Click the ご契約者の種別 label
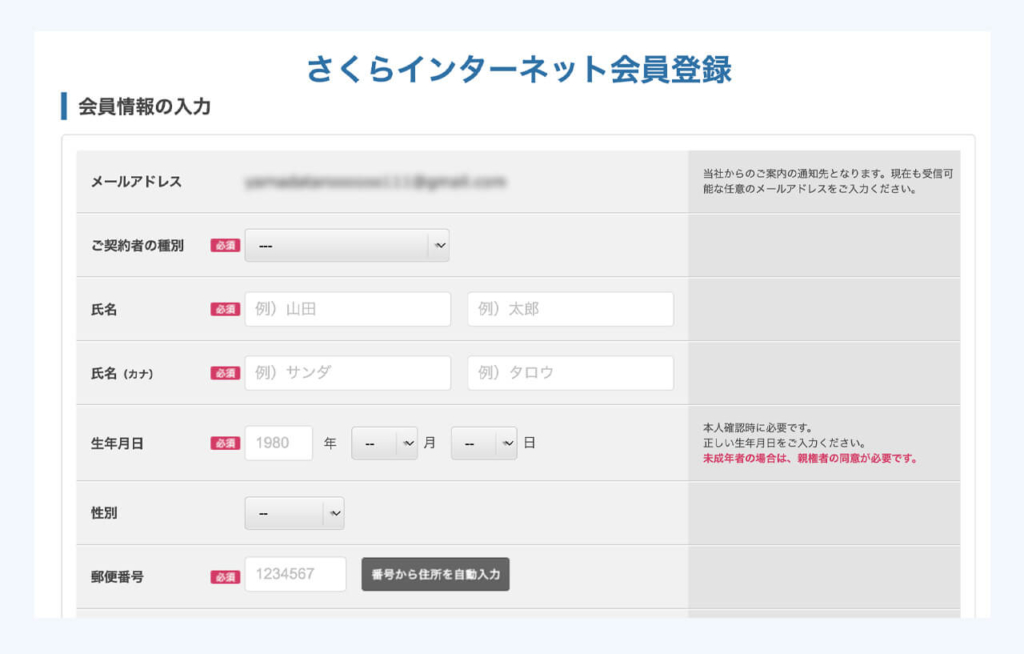Viewport: 1024px width, 654px height. click(137, 246)
